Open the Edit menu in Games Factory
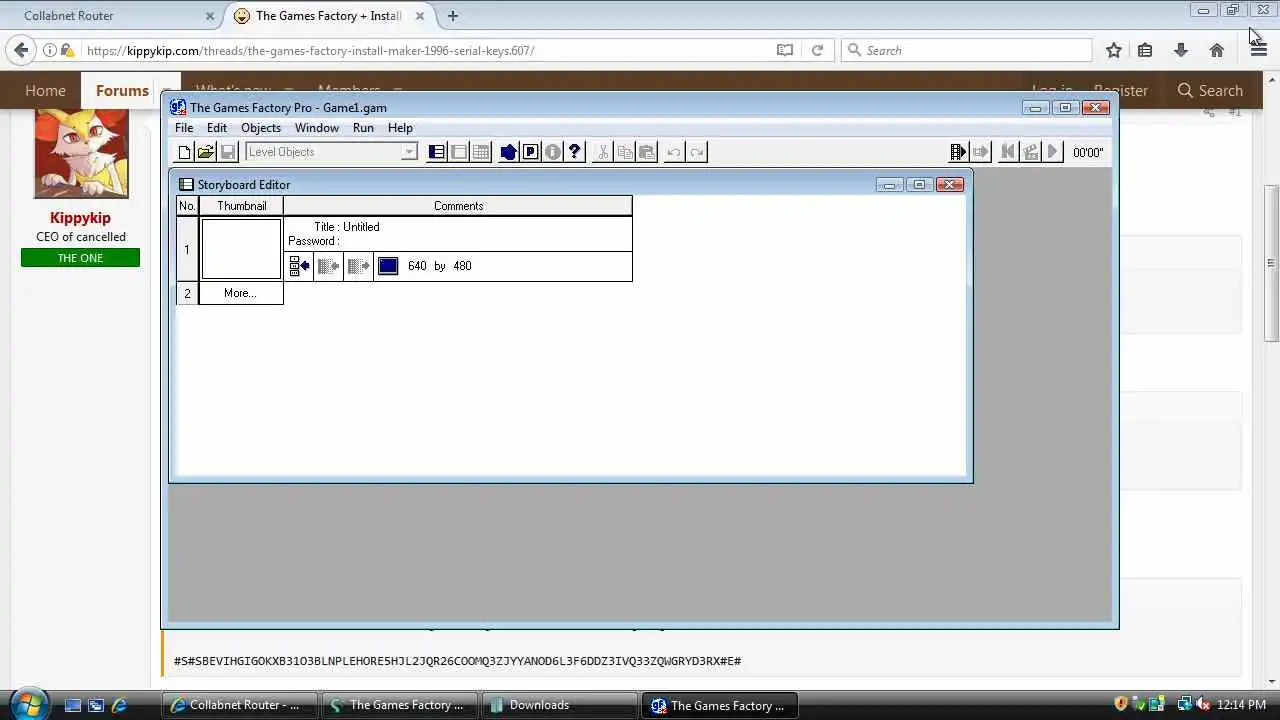Image resolution: width=1280 pixels, height=720 pixels. [217, 128]
